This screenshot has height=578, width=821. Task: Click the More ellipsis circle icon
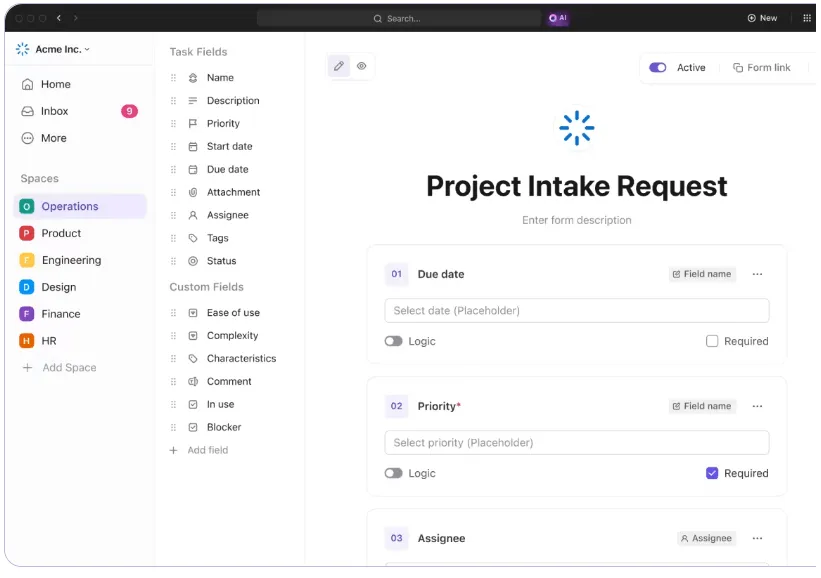[27, 138]
